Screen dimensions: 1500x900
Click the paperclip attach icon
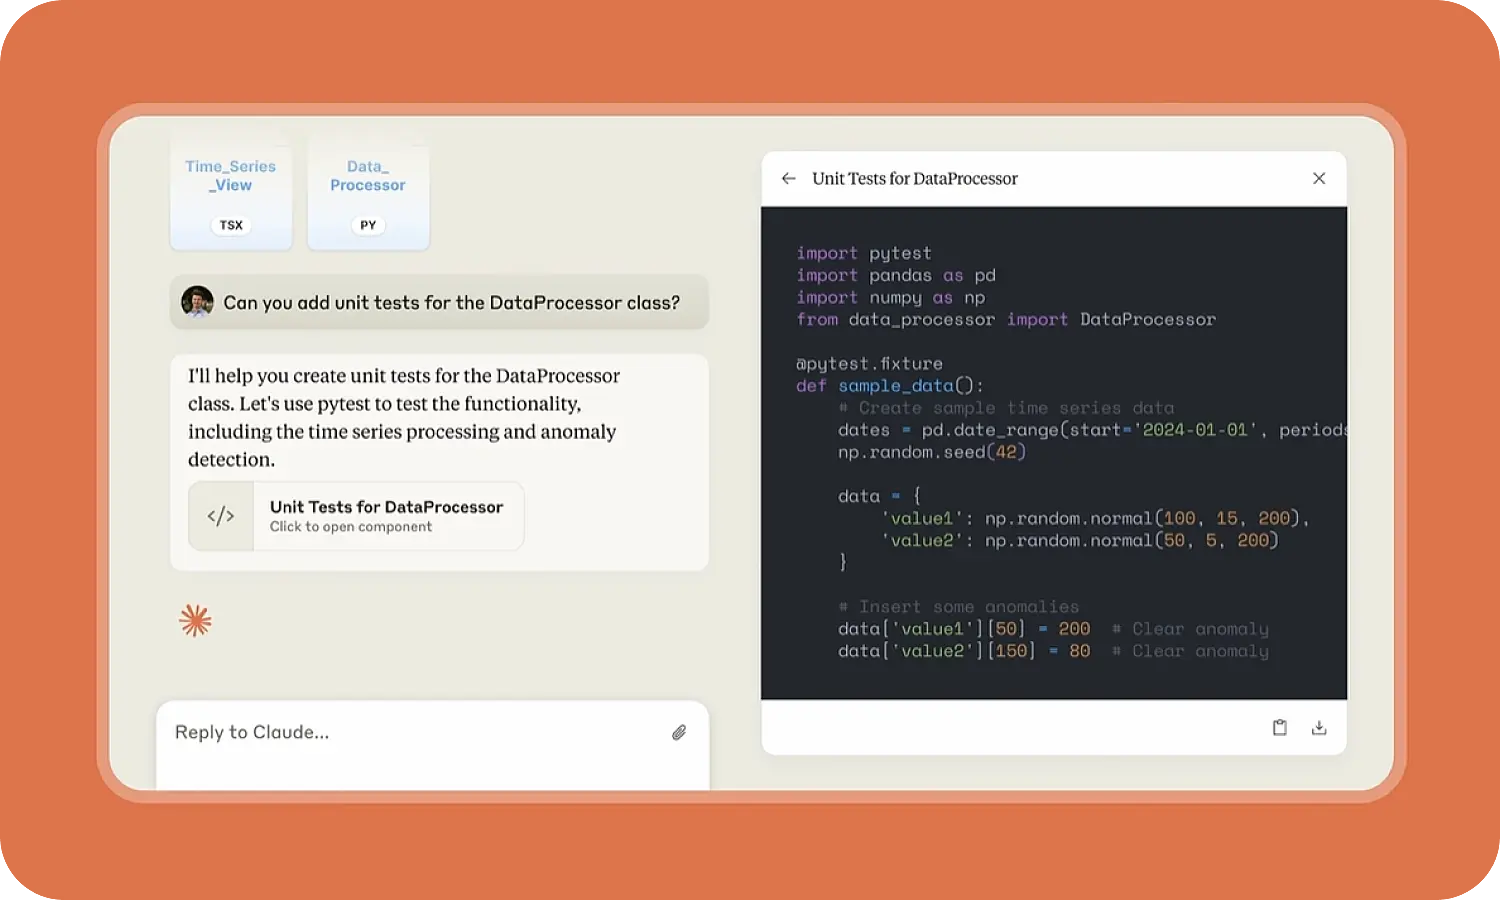[679, 733]
